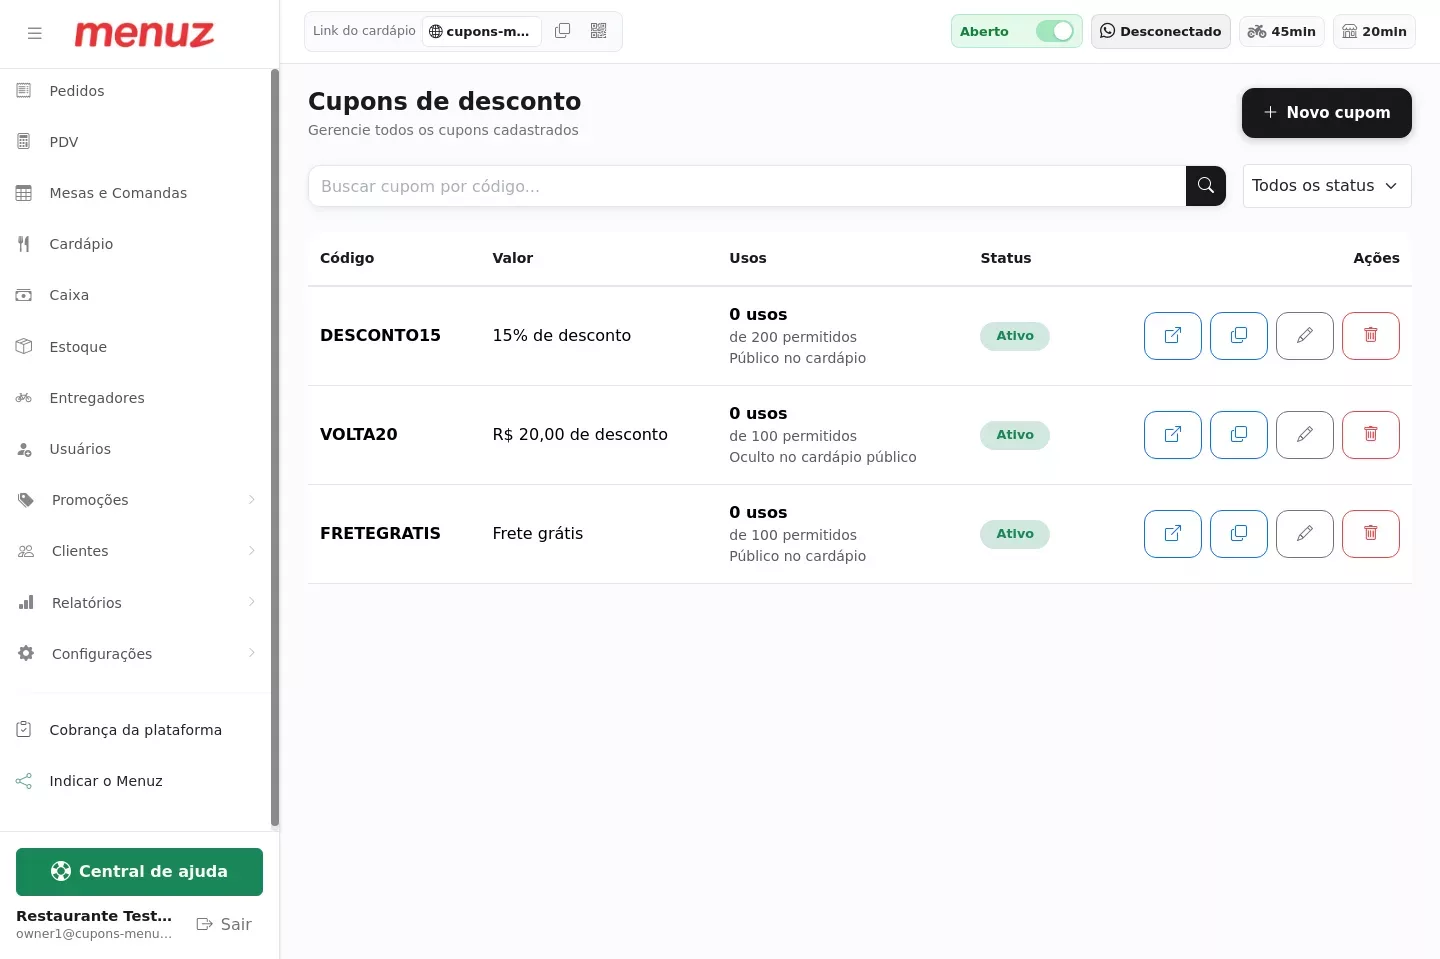This screenshot has width=1440, height=959.
Task: Open WhatsApp Desconectado status
Action: pos(1160,31)
